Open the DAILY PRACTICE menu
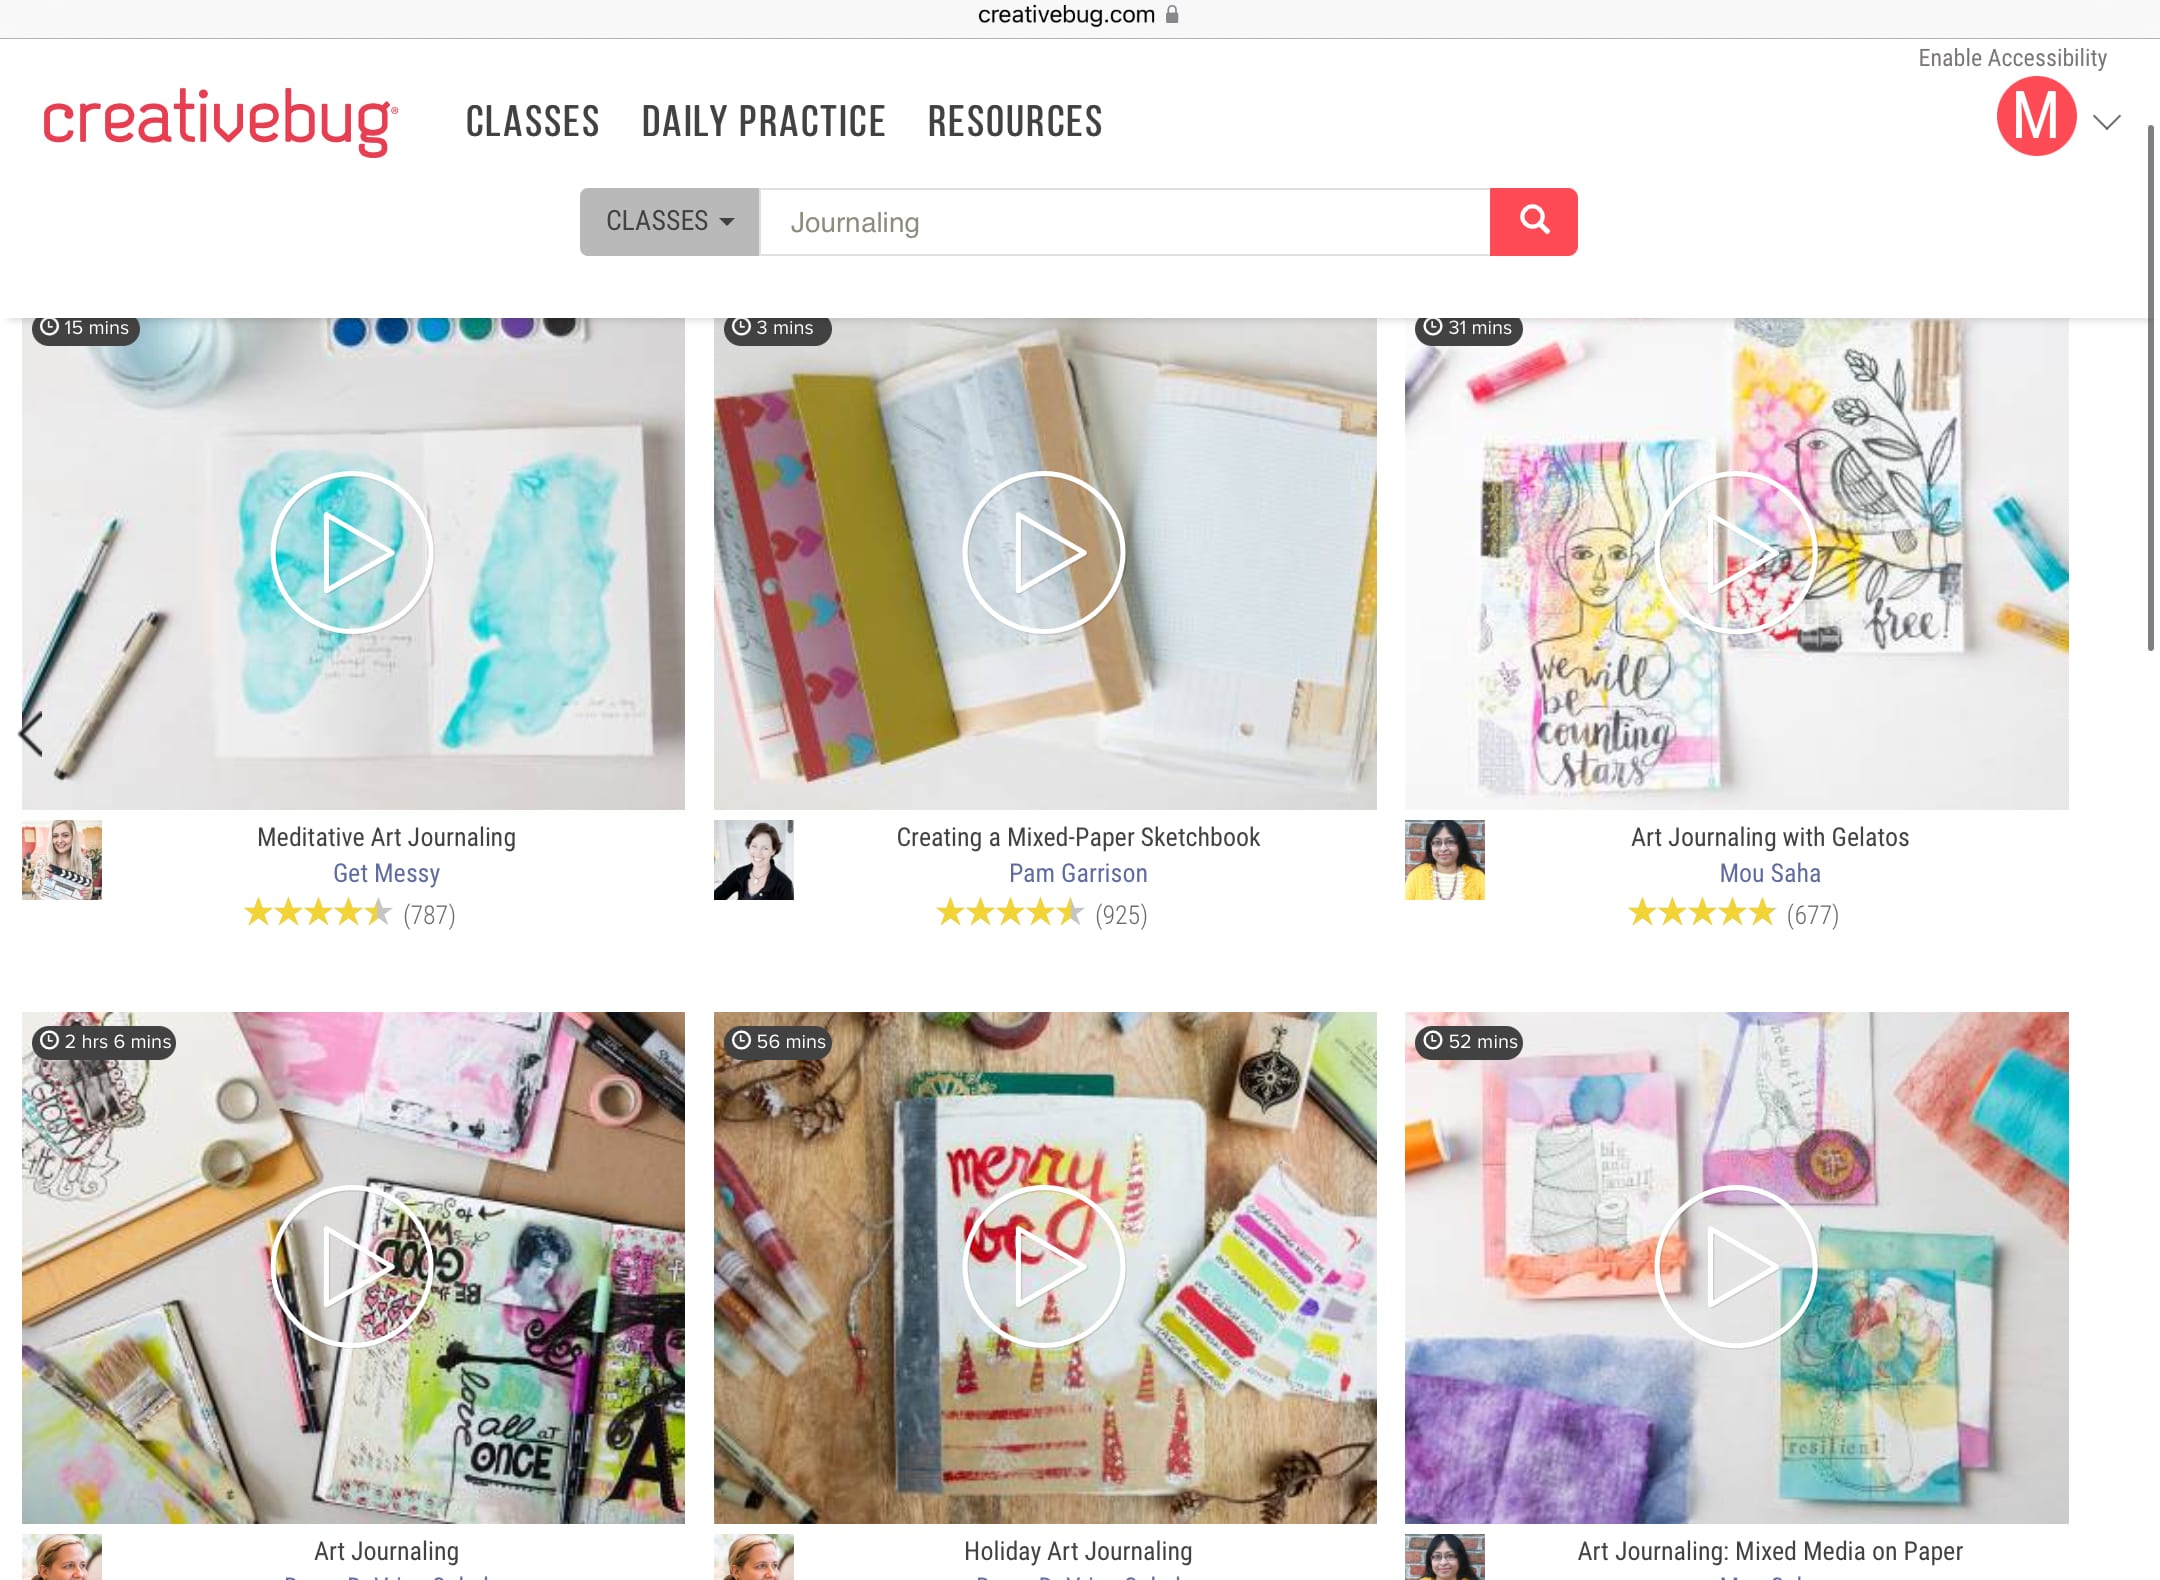The height and width of the screenshot is (1580, 2160). [x=763, y=121]
